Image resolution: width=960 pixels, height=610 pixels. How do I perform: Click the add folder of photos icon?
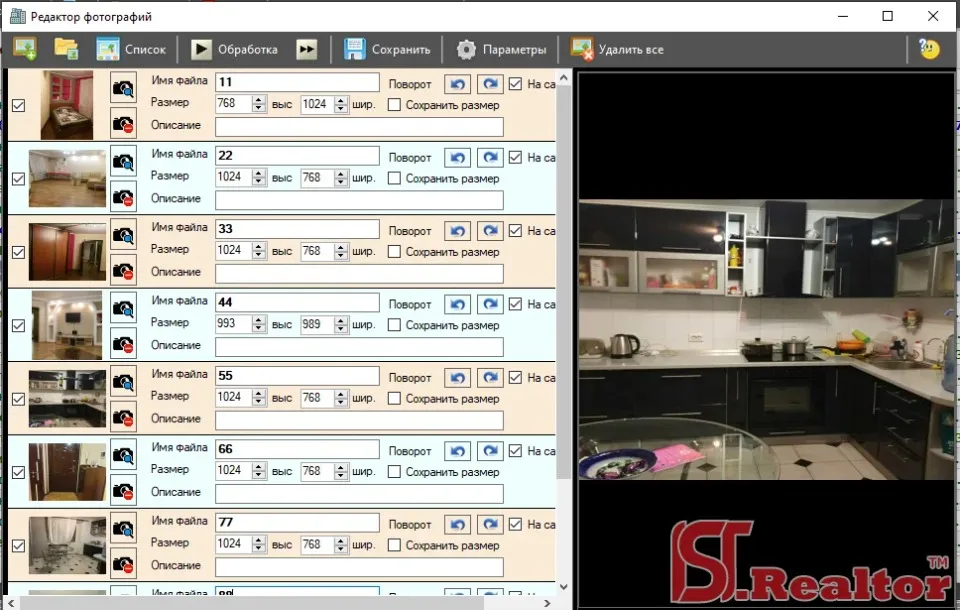tap(66, 49)
